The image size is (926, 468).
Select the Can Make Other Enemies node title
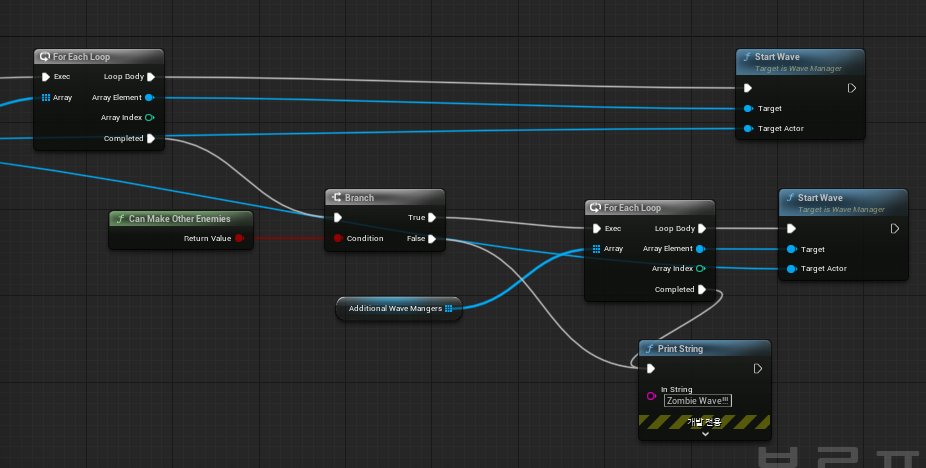(180, 219)
